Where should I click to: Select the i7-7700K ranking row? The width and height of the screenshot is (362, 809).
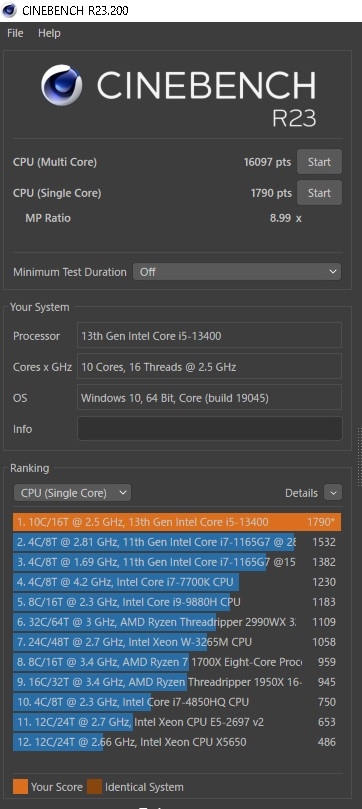(177, 582)
